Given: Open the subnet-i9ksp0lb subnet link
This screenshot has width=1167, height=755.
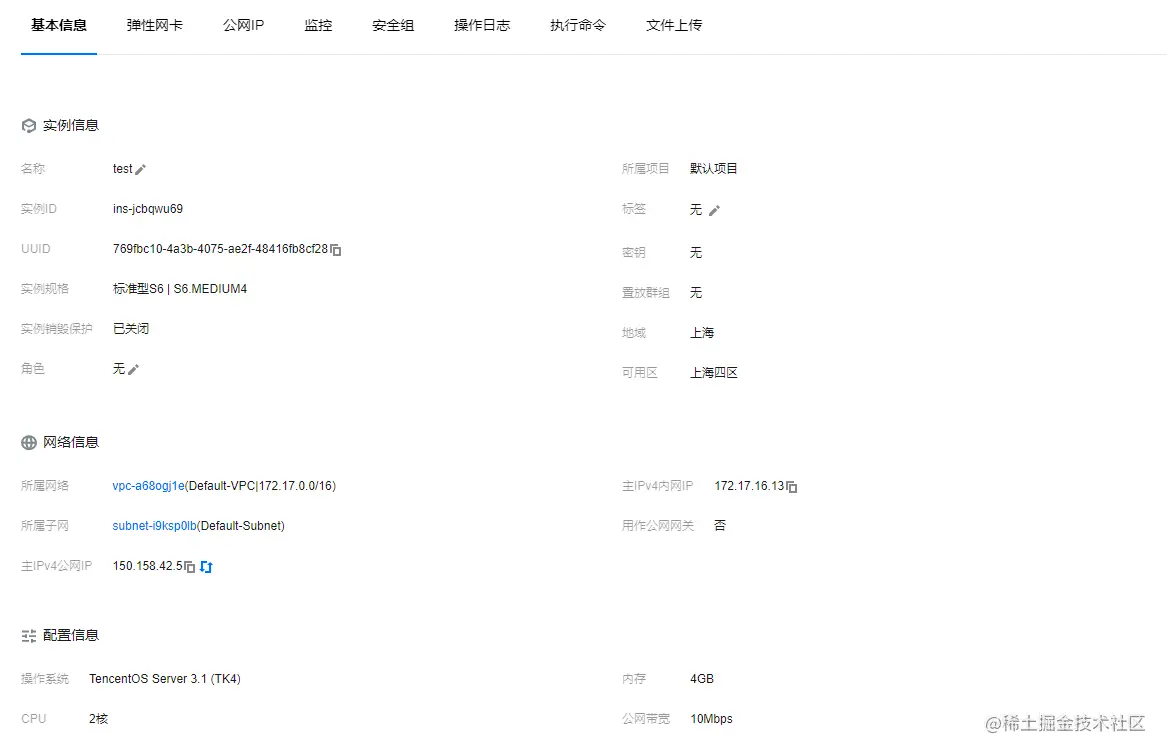Looking at the screenshot, I should (154, 526).
